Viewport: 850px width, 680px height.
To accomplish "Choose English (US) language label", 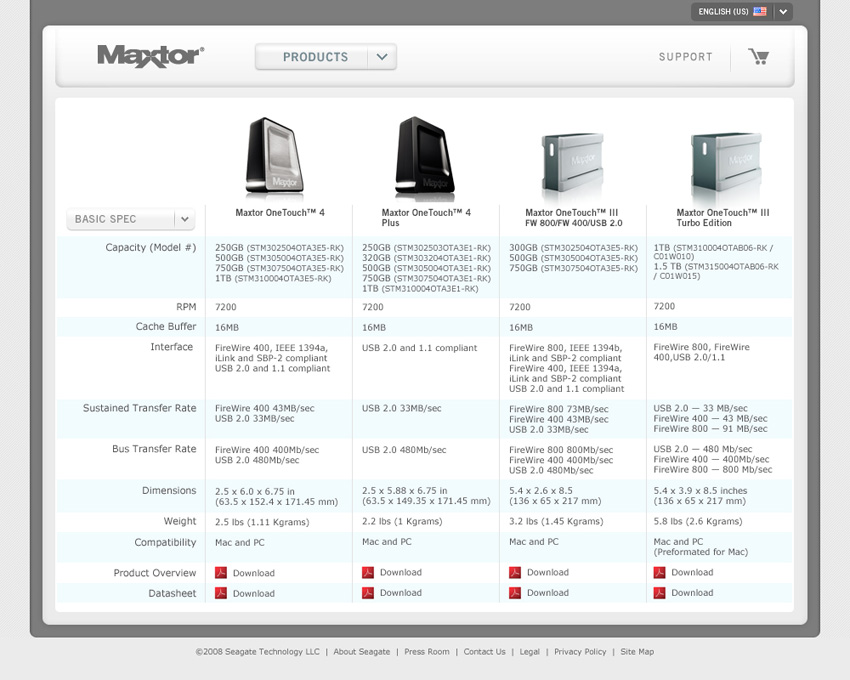I will click(x=723, y=11).
